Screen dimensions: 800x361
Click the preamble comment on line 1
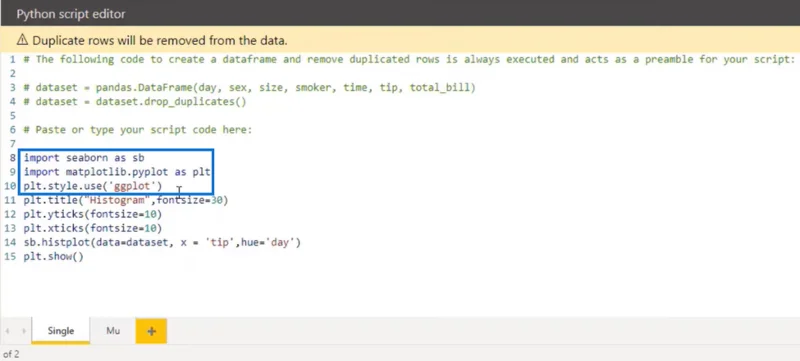pyautogui.click(x=409, y=59)
